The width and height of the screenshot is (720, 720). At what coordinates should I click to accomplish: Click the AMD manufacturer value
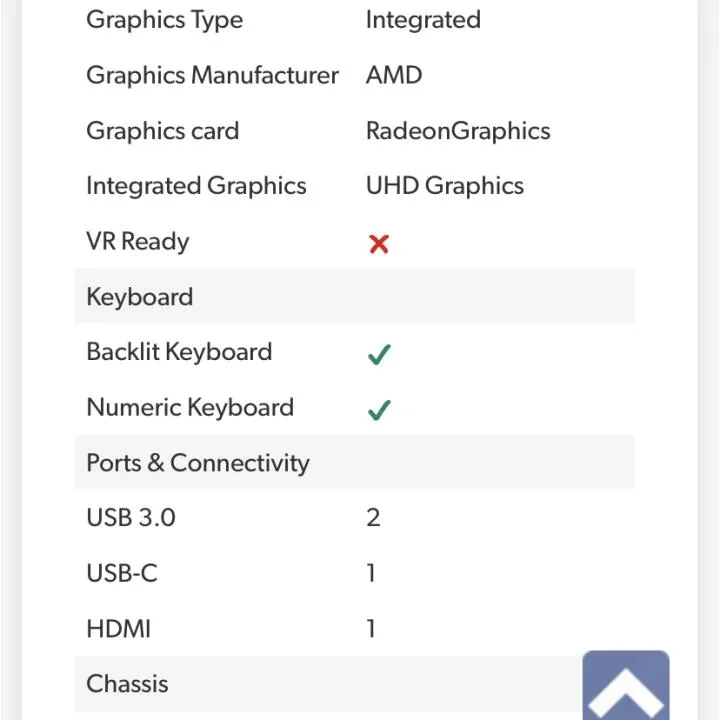point(394,75)
